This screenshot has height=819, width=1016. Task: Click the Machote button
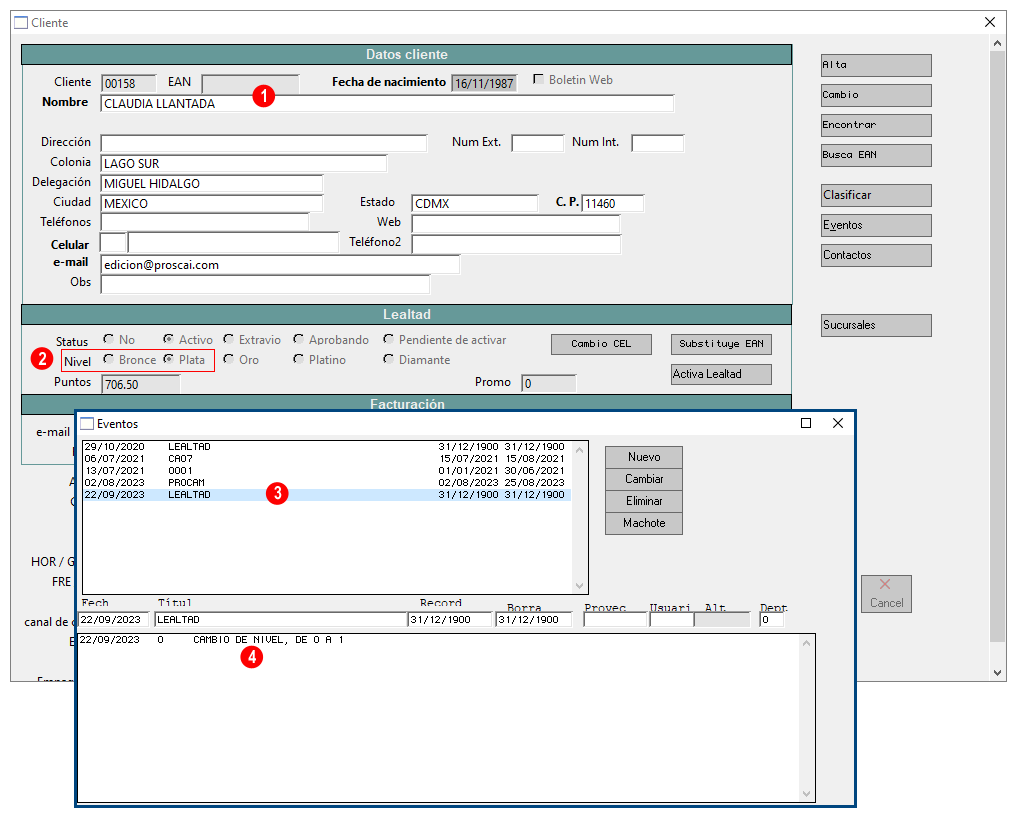click(644, 524)
